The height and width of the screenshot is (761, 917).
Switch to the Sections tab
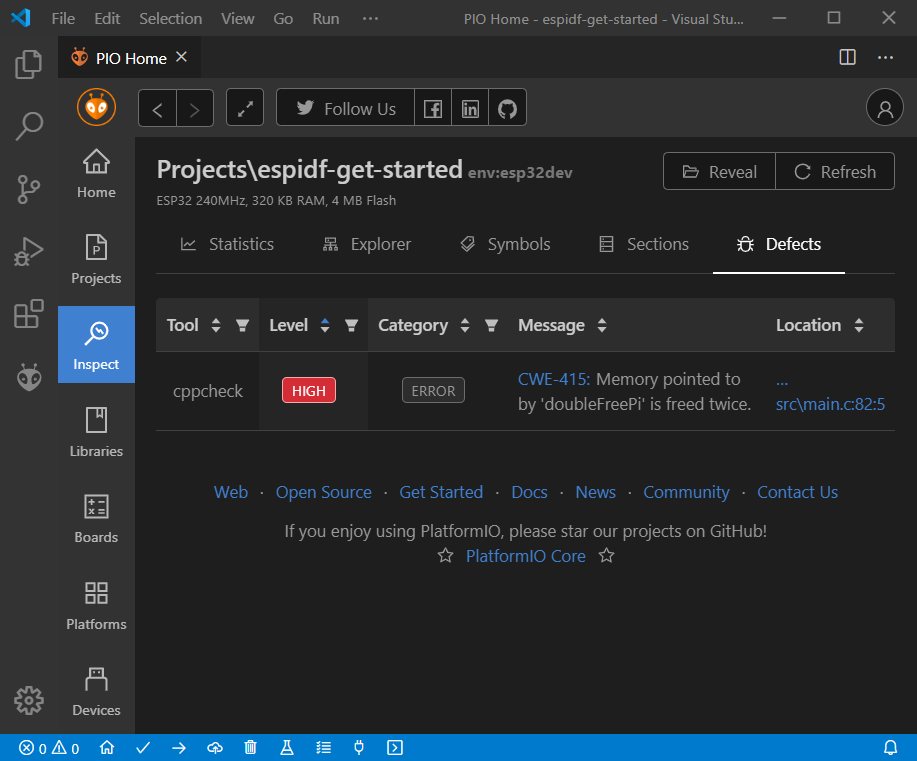pyautogui.click(x=644, y=245)
